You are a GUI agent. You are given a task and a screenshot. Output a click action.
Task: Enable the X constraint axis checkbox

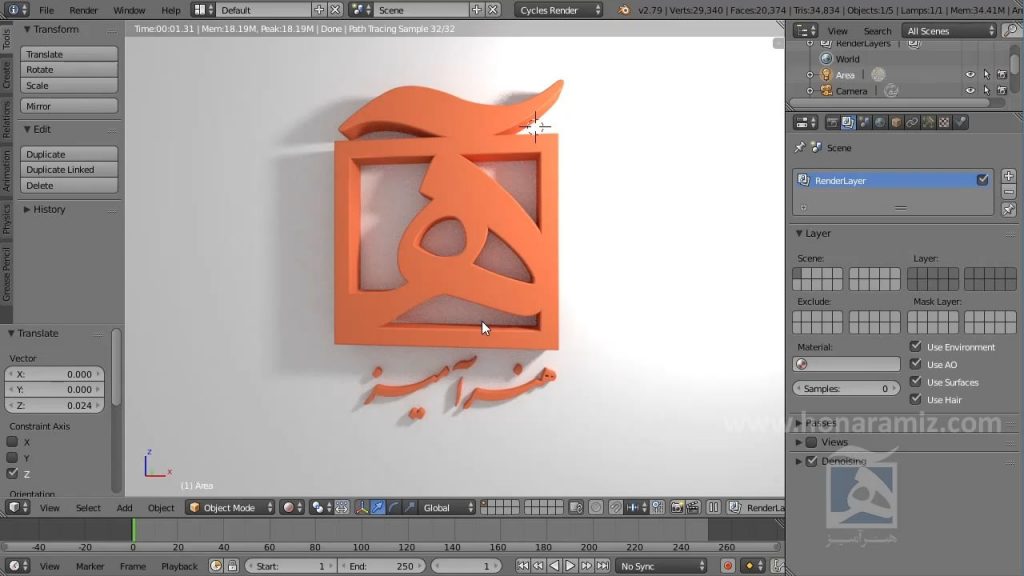[x=12, y=441]
